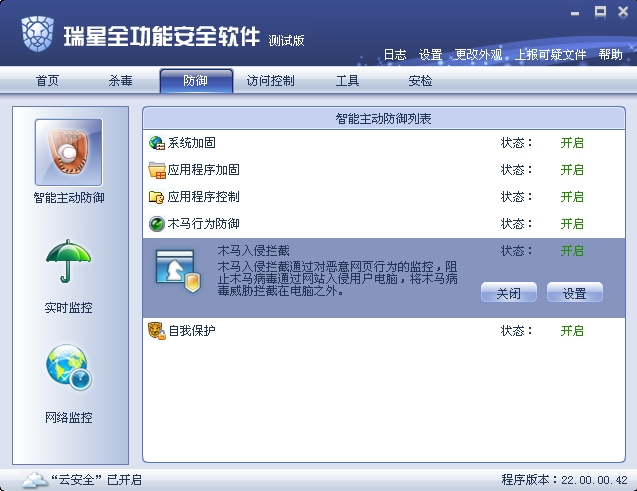This screenshot has width=637, height=491.
Task: Click the cloud security icon in status bar
Action: 35,480
